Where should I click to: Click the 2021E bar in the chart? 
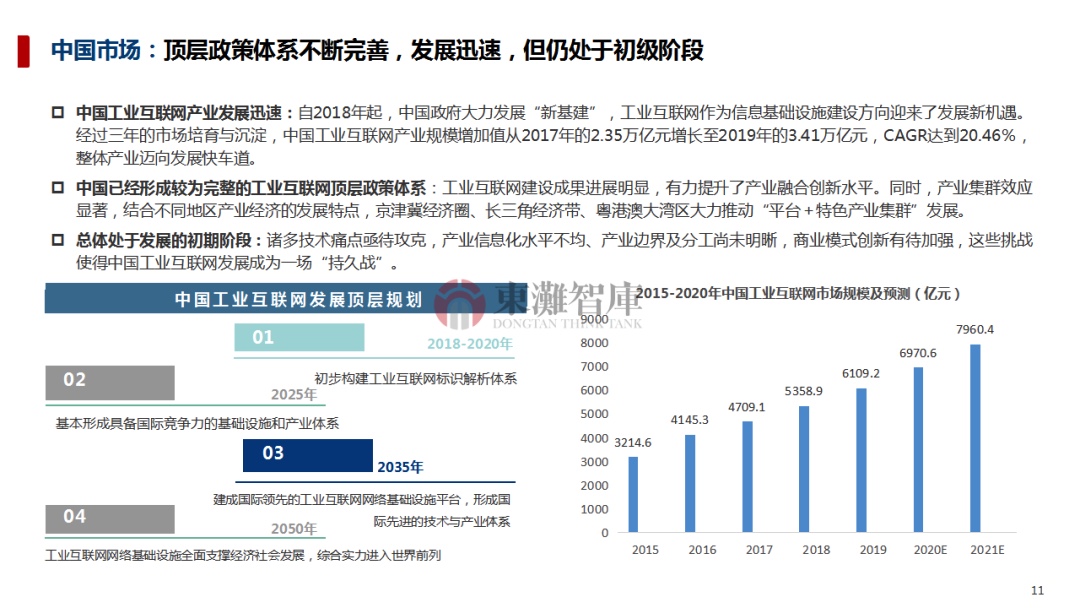(x=975, y=438)
